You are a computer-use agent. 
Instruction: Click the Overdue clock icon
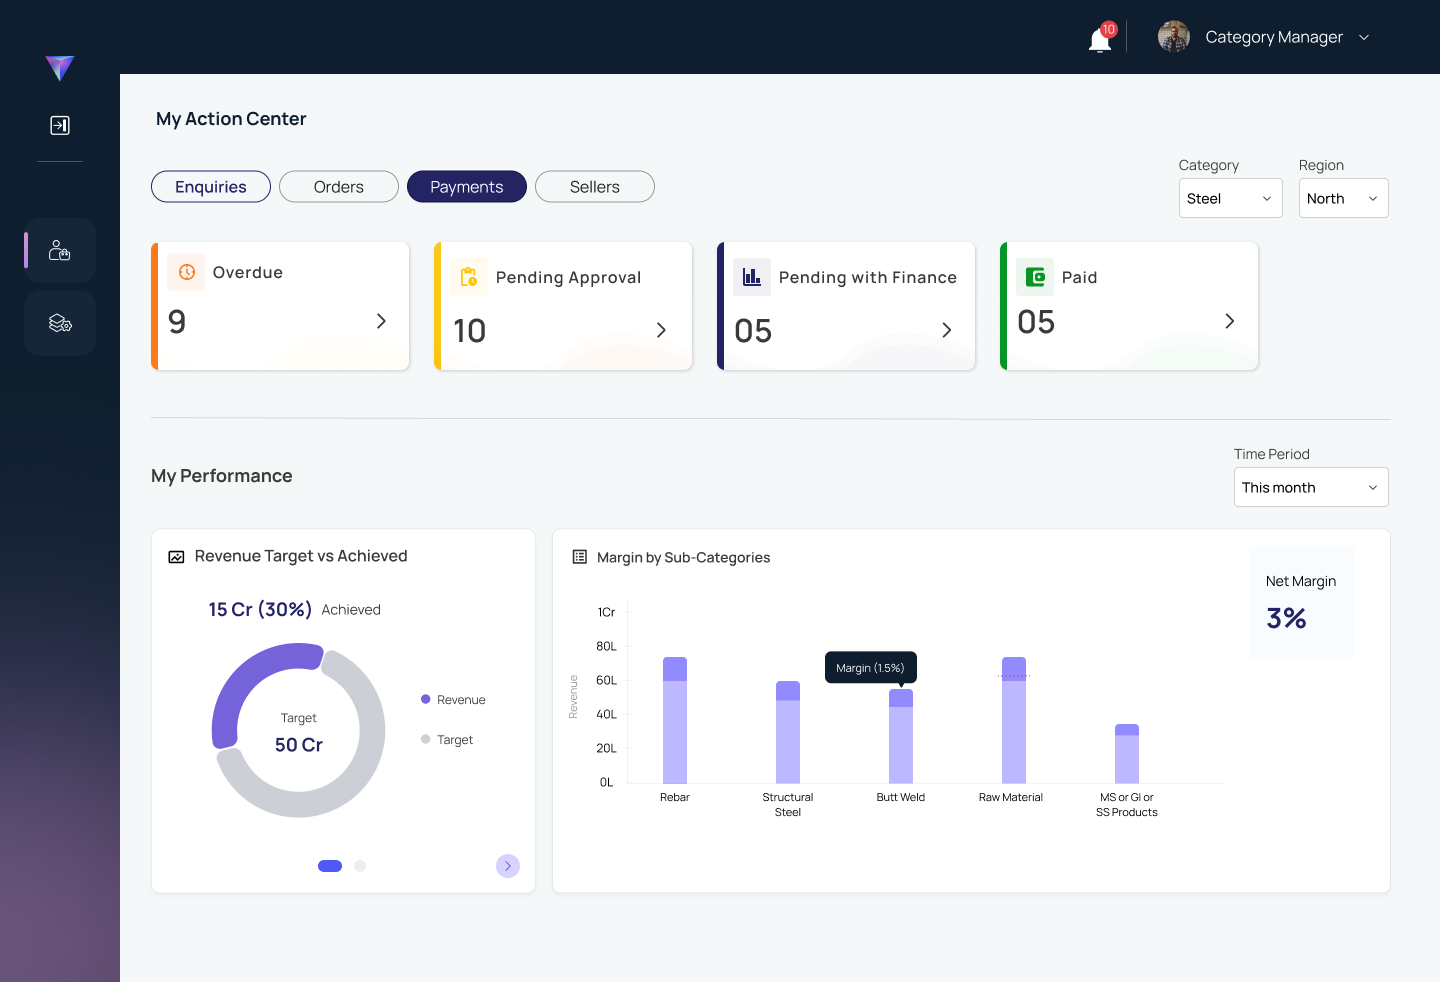(187, 272)
